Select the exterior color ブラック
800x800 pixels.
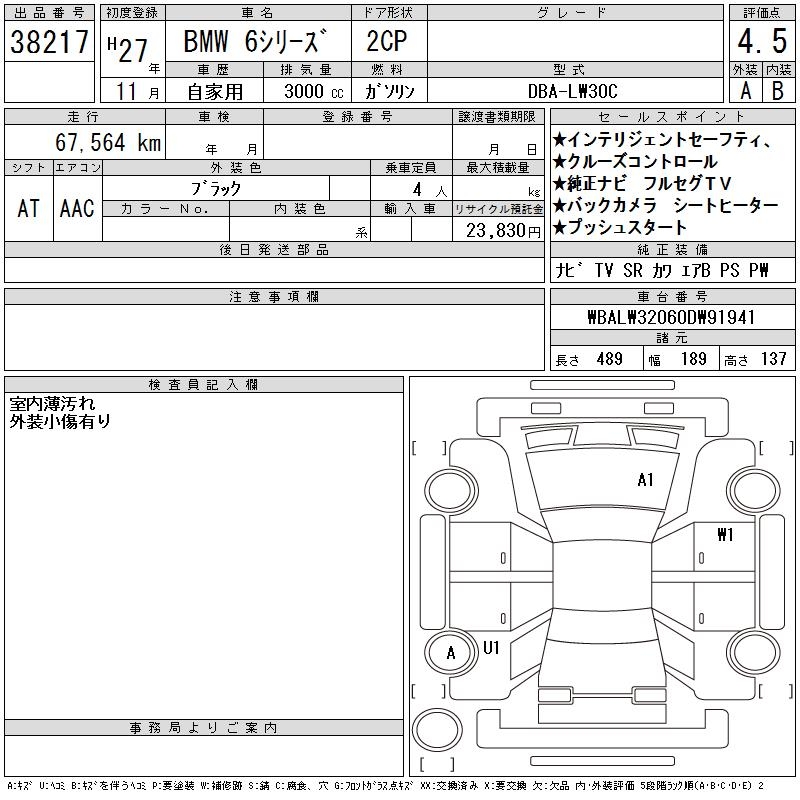[x=216, y=189]
